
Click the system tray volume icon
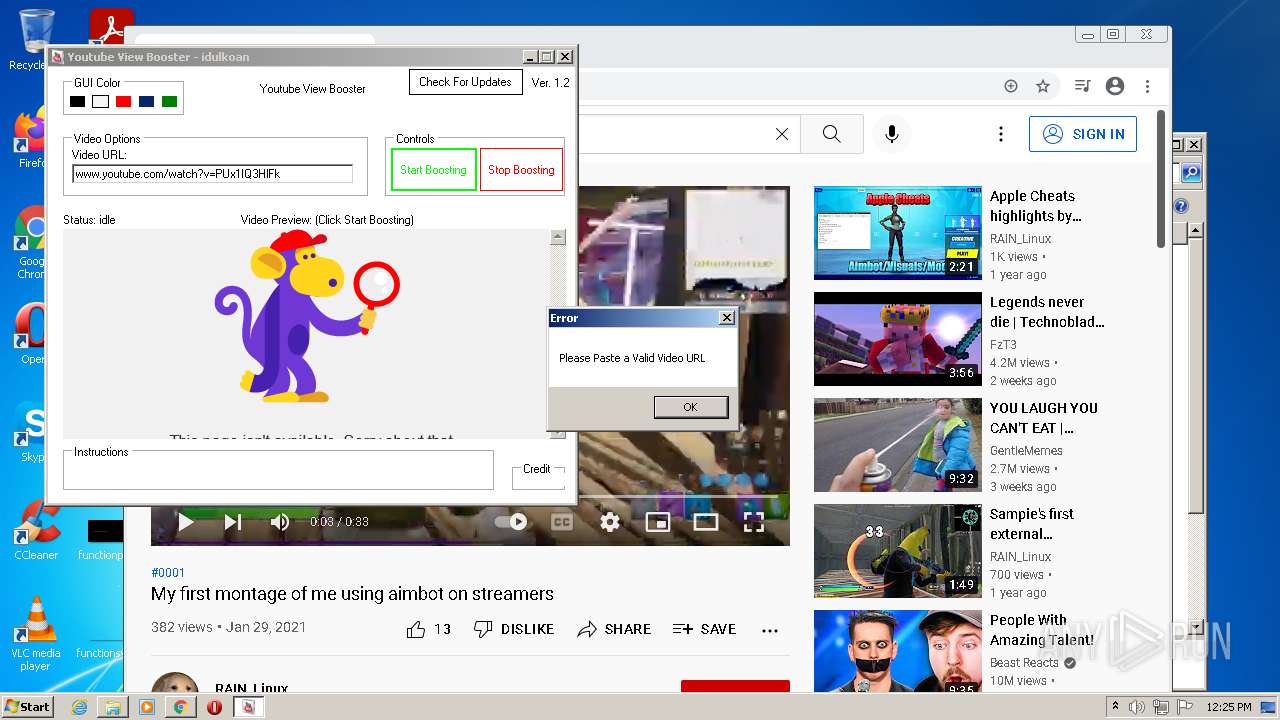tap(1137, 707)
